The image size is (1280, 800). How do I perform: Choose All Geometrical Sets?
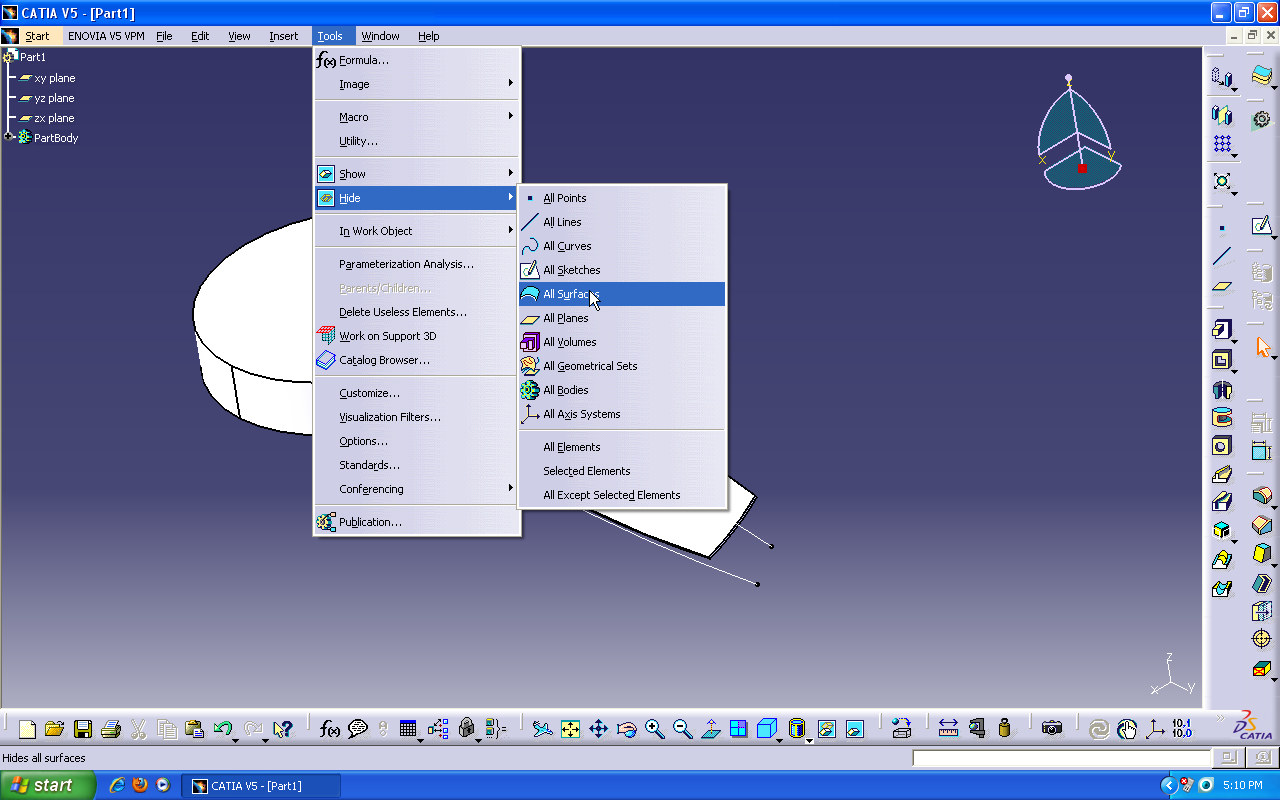click(622, 366)
